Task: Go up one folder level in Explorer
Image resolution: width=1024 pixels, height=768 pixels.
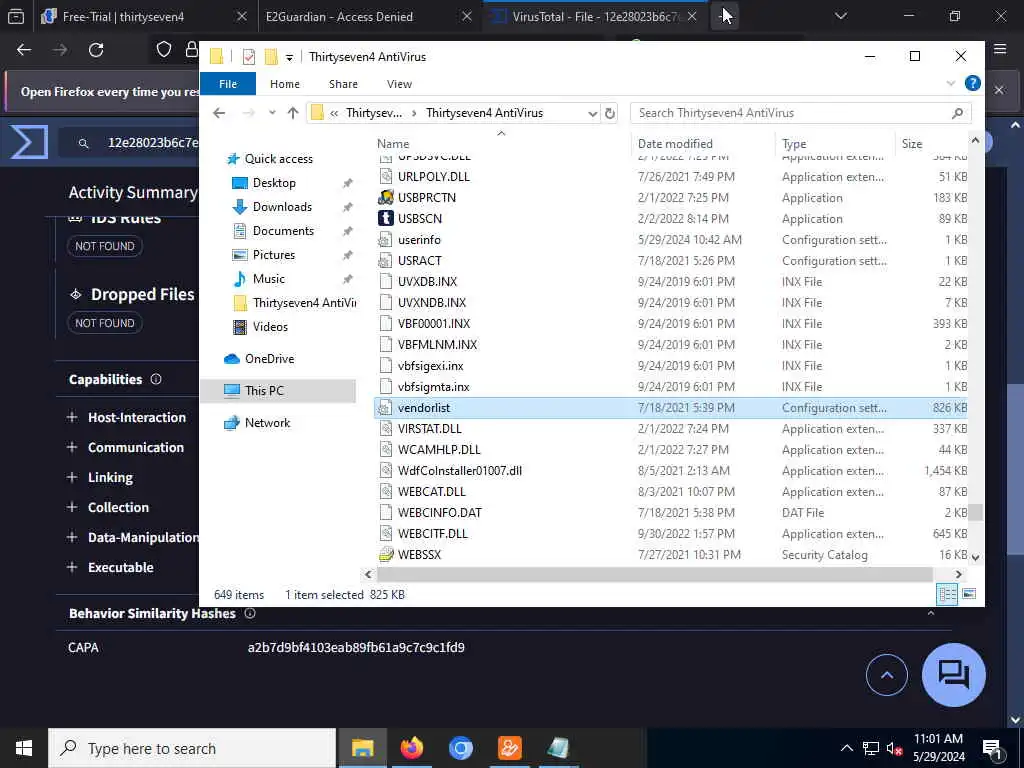Action: [x=293, y=113]
